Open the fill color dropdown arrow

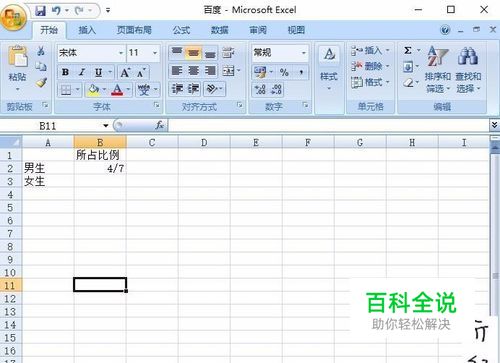104,90
